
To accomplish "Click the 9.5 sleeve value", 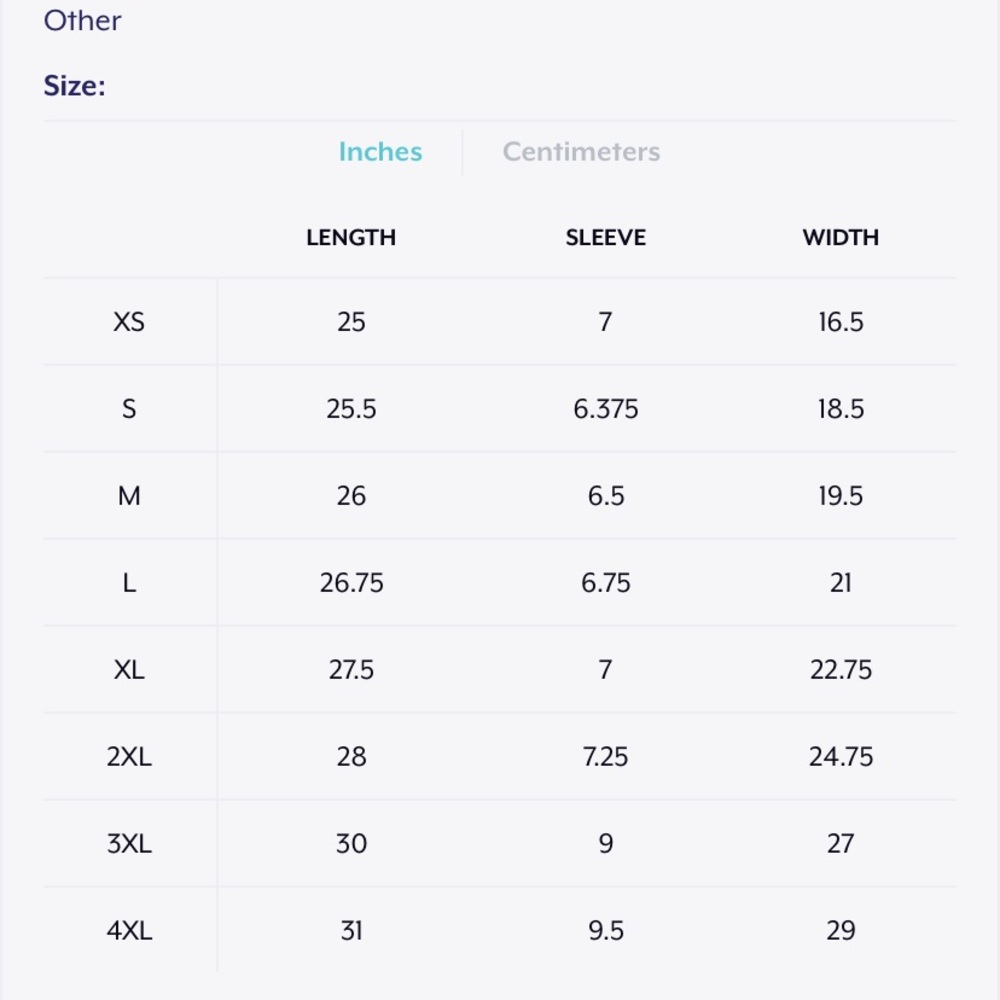I will pos(605,930).
